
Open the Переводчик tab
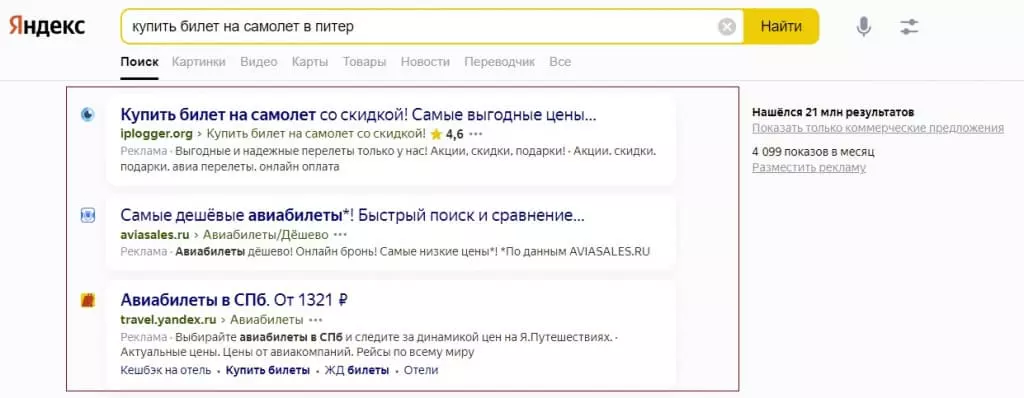click(500, 62)
